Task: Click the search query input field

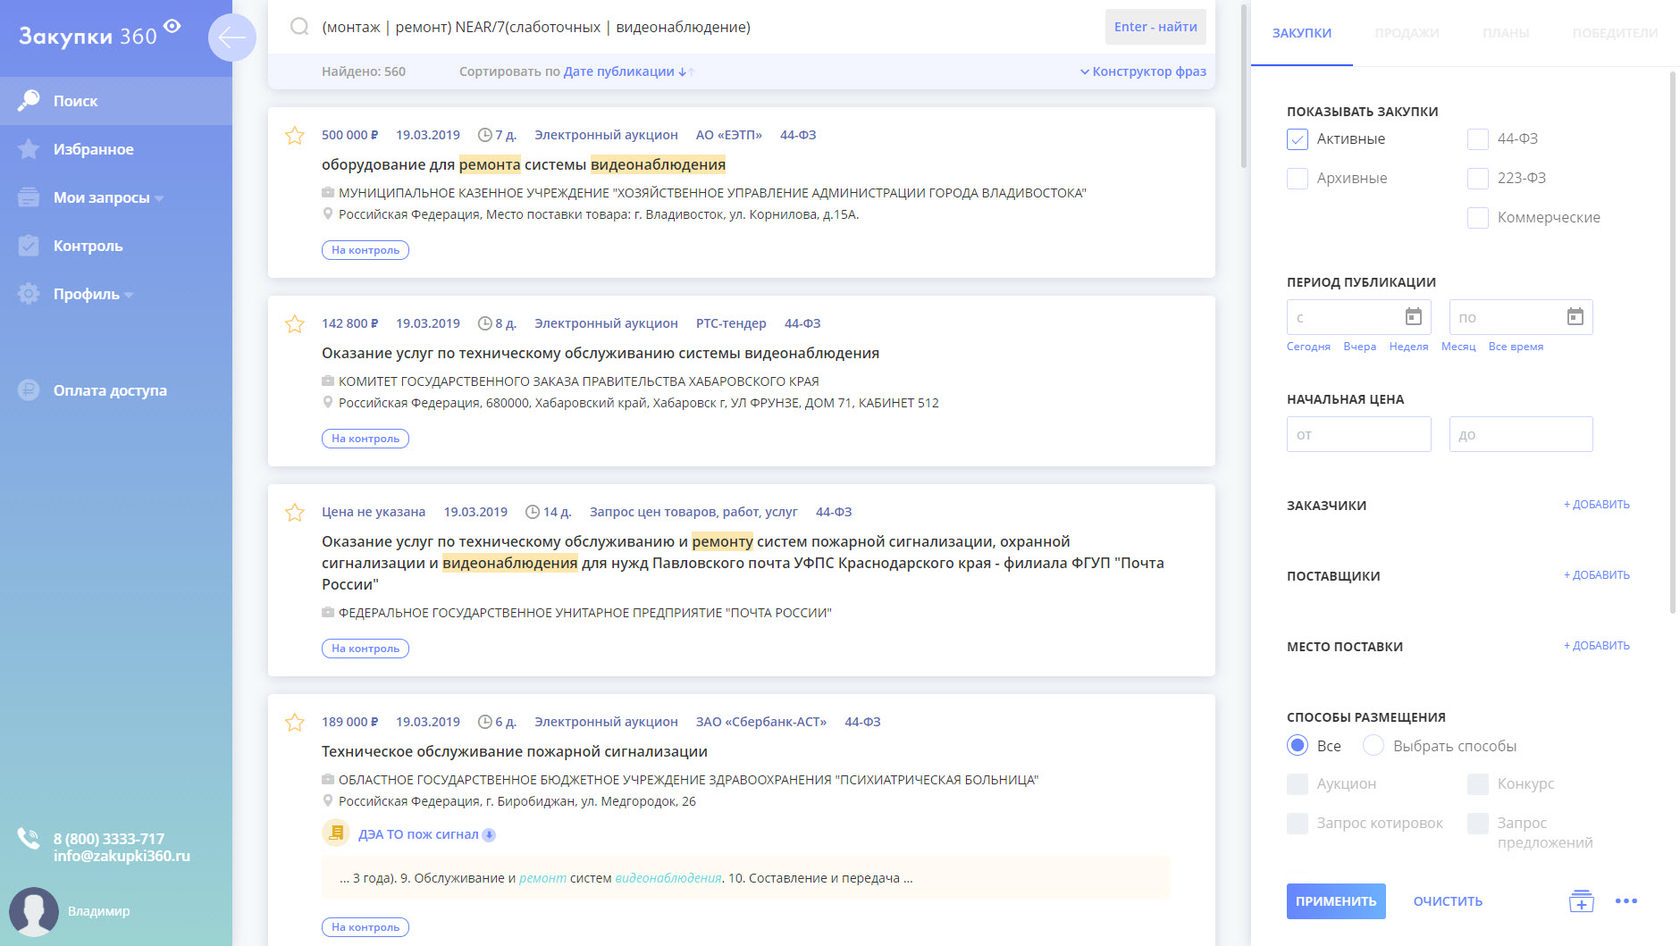Action: 706,27
